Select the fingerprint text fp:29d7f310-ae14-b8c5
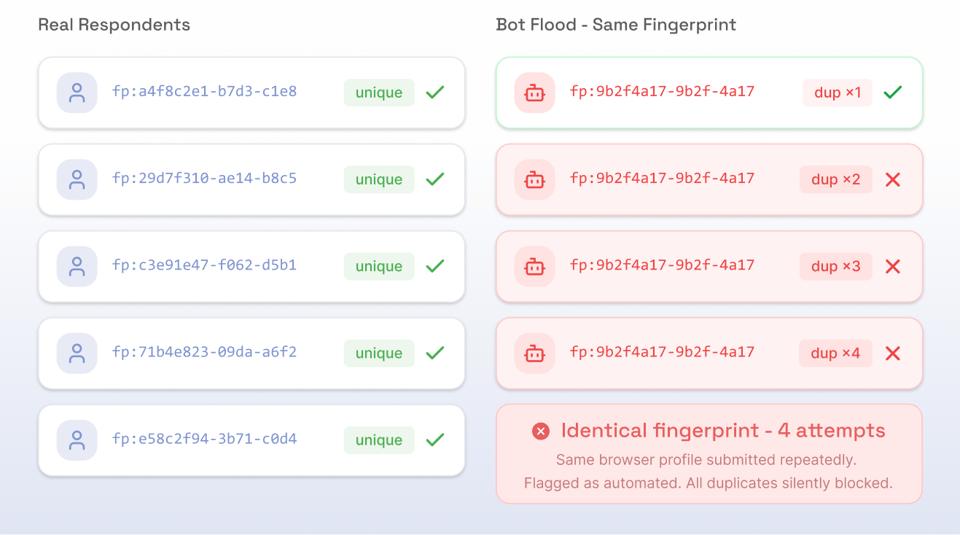Image resolution: width=960 pixels, height=535 pixels. [204, 178]
